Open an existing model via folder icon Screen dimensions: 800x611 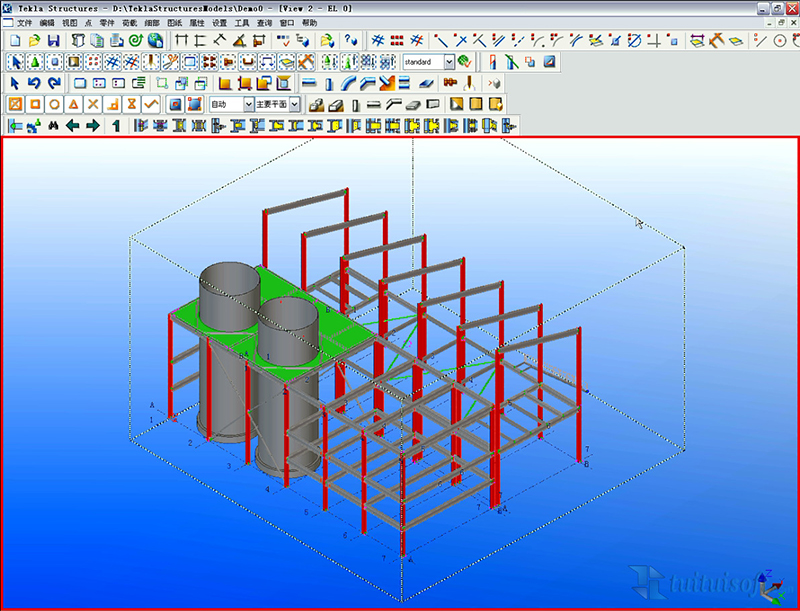coord(35,41)
